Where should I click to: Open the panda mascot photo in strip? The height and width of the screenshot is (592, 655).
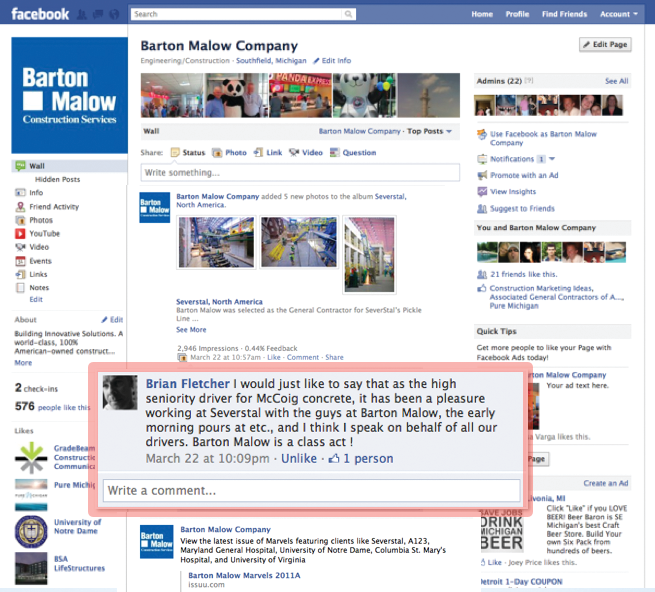click(x=236, y=95)
